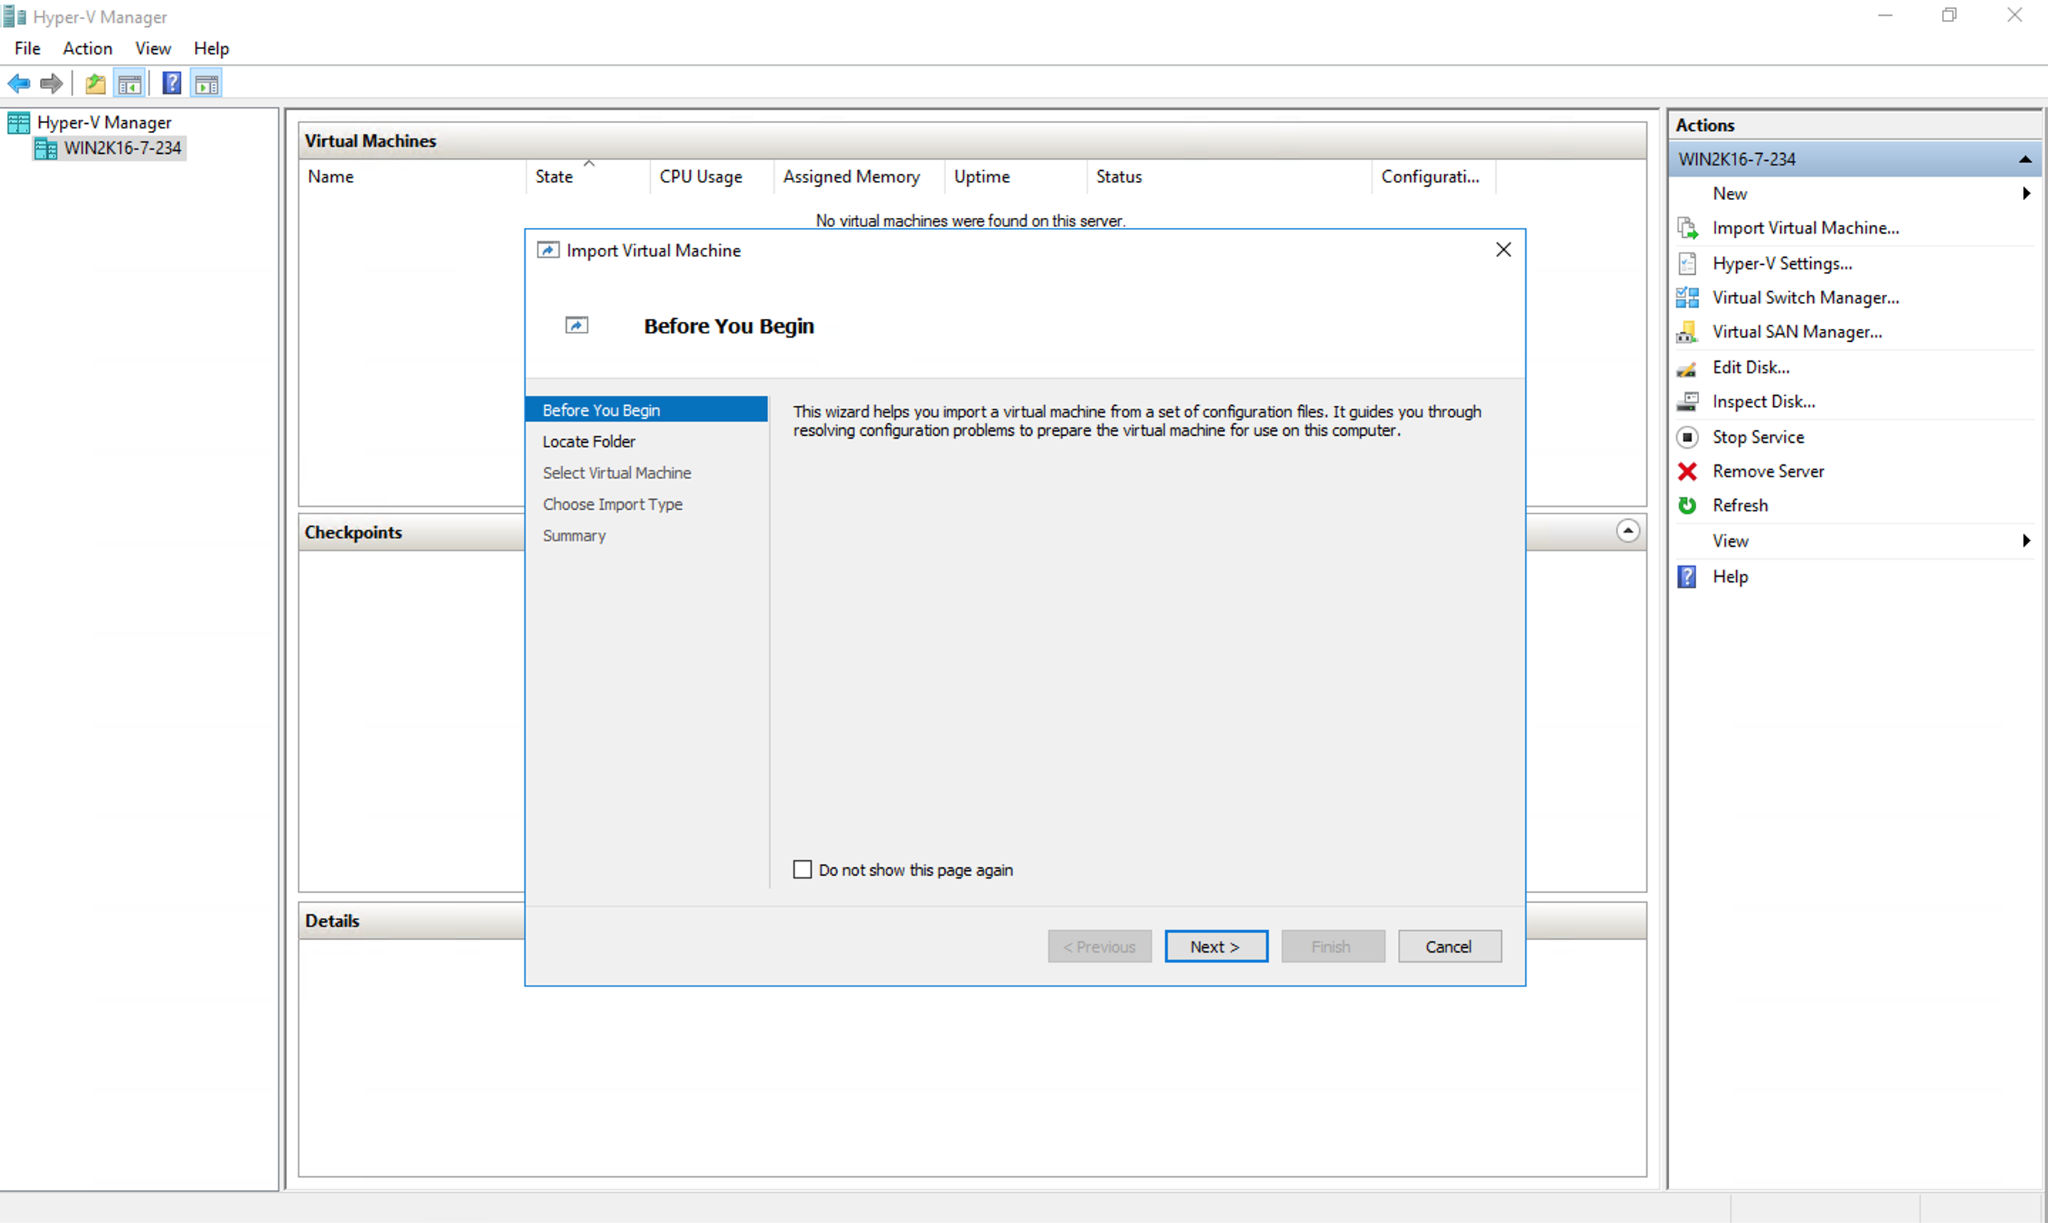Click the disabled Finish button
This screenshot has height=1223, width=2048.
point(1333,946)
